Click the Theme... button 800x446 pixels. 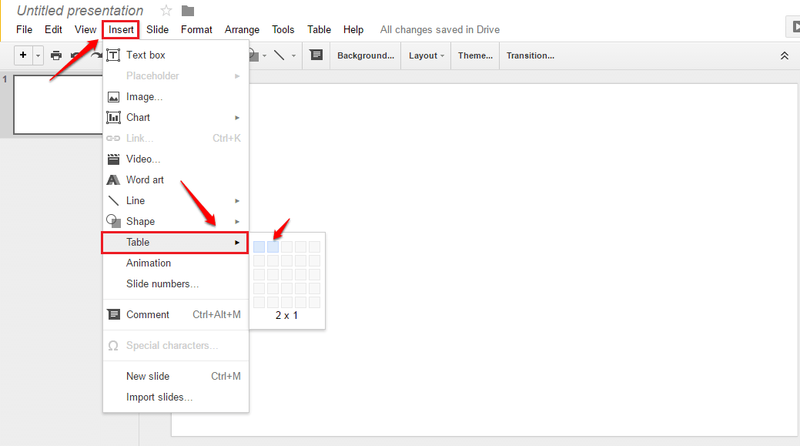point(475,56)
